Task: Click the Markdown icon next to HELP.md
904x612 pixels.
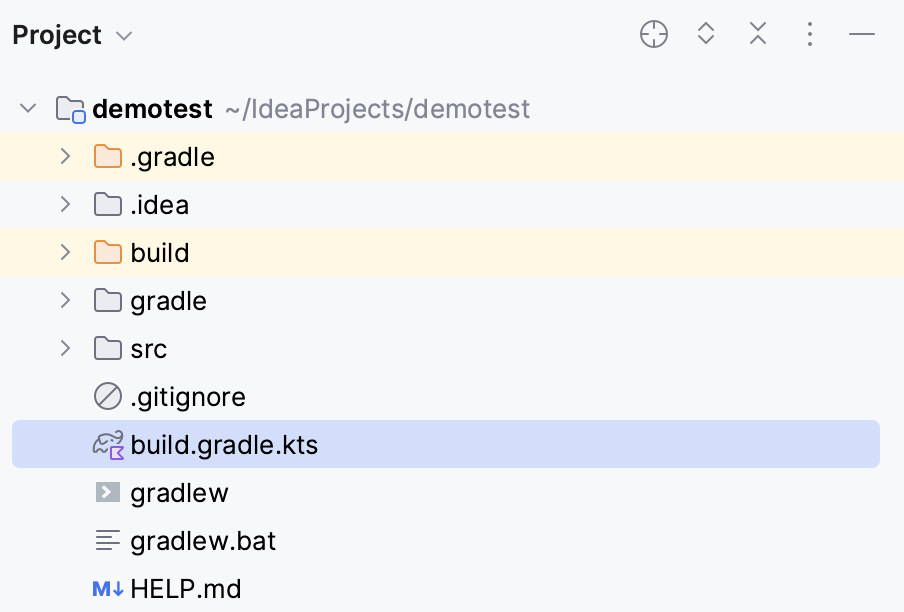Action: [x=107, y=589]
